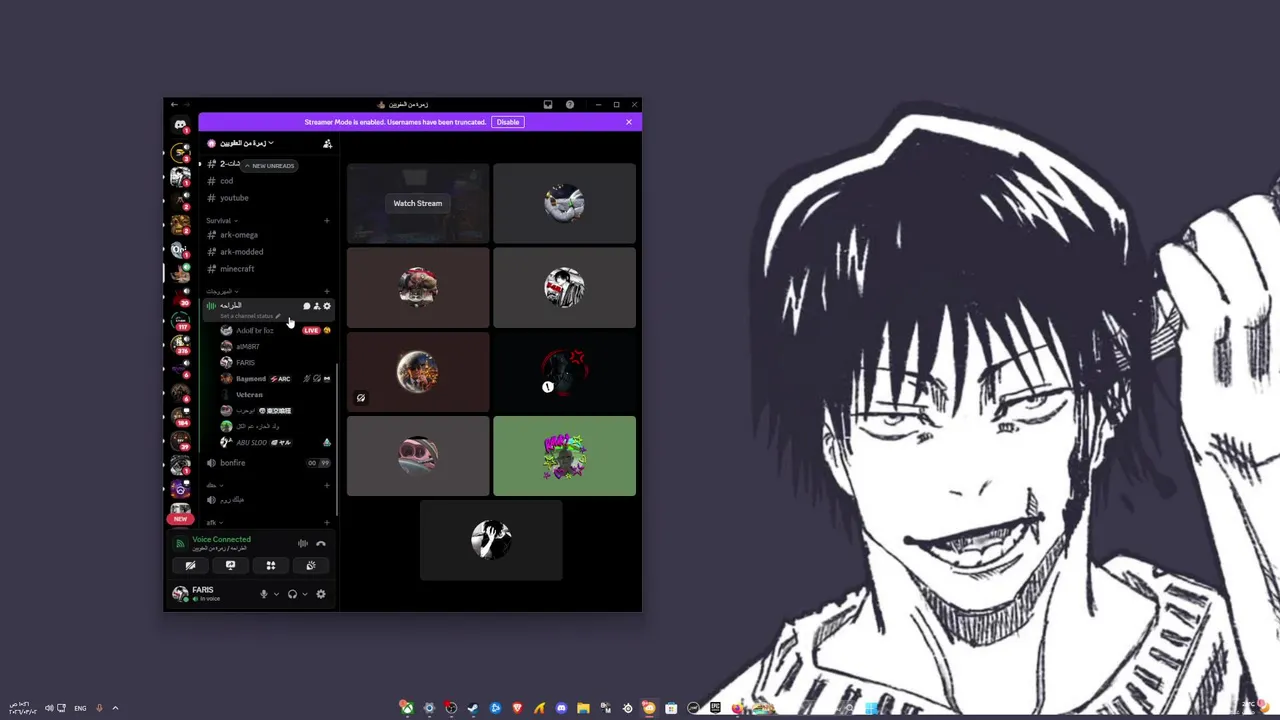Image resolution: width=1280 pixels, height=720 pixels.
Task: Toggle headphone deafen in user panel
Action: pos(292,594)
